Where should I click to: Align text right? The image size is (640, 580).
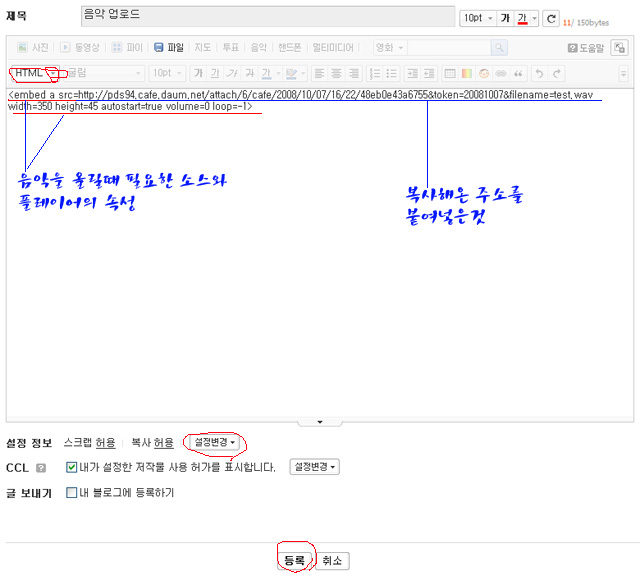click(x=353, y=73)
